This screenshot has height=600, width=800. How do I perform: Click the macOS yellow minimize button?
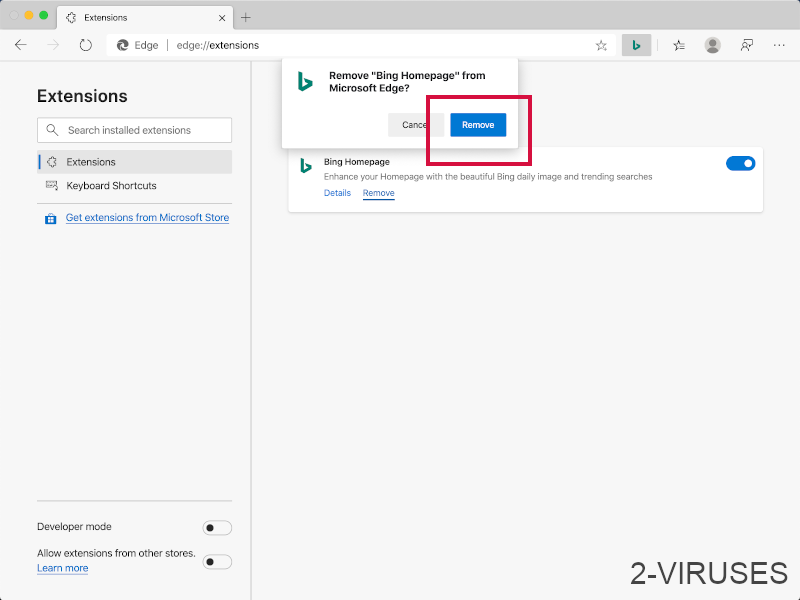pyautogui.click(x=29, y=15)
